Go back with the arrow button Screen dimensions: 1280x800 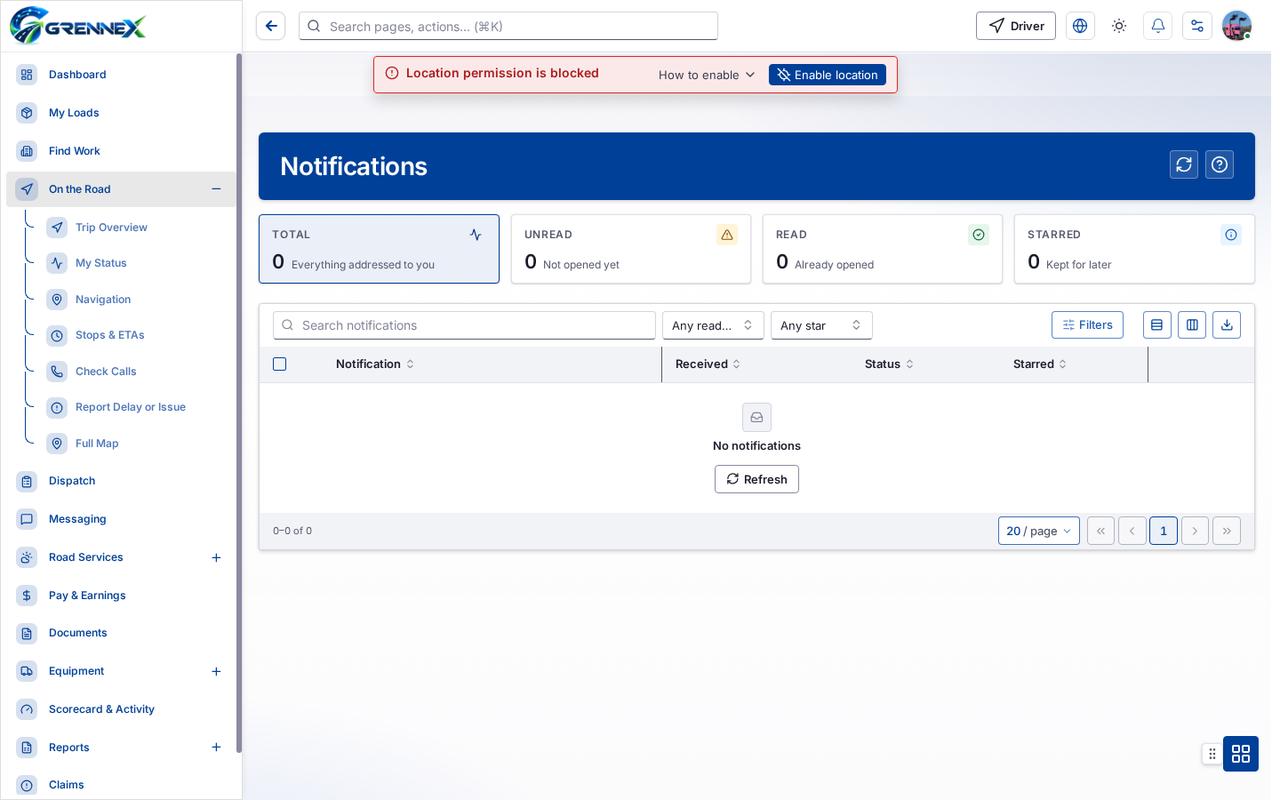[x=271, y=26]
